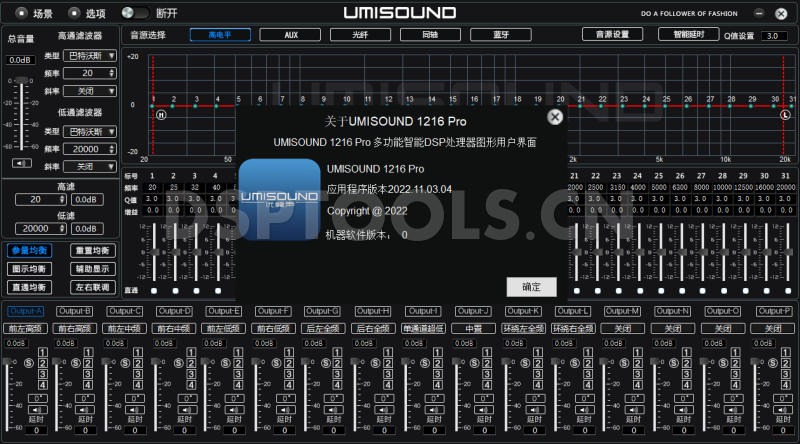Screen dimensions: 800x444
Task: Mute Output-P with its speaker icon
Action: tap(783, 410)
